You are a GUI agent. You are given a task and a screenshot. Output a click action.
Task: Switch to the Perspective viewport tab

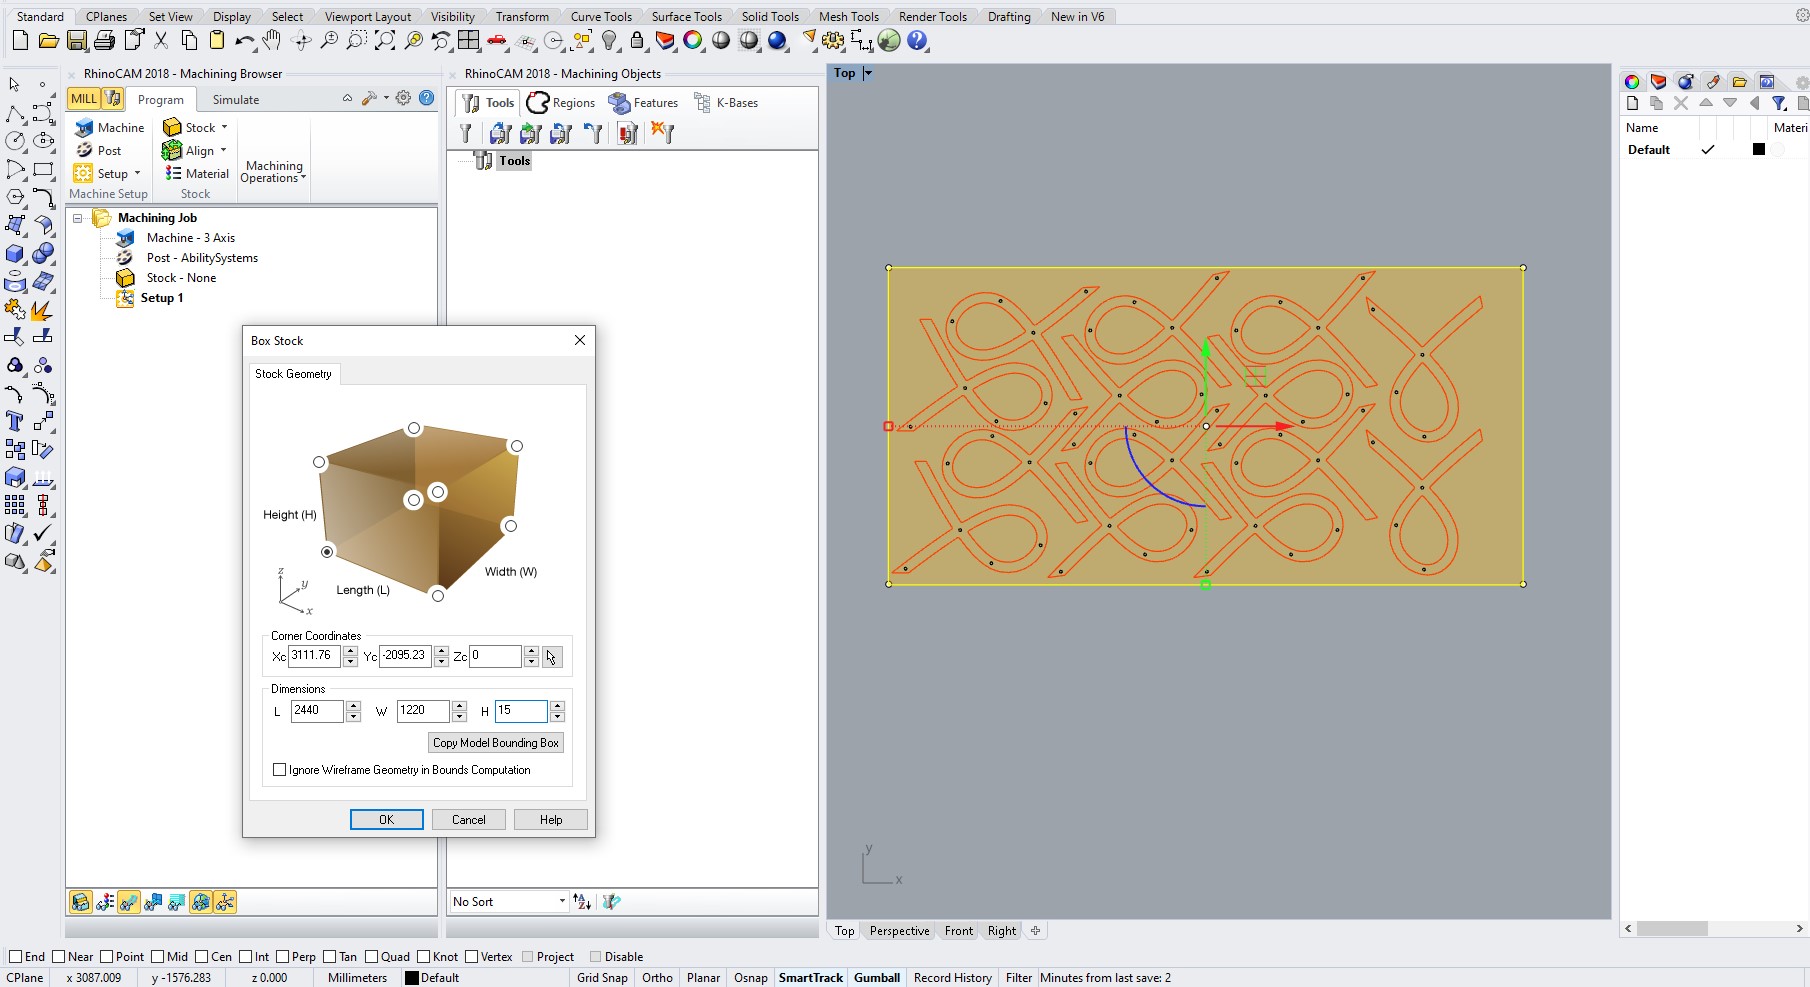899,931
